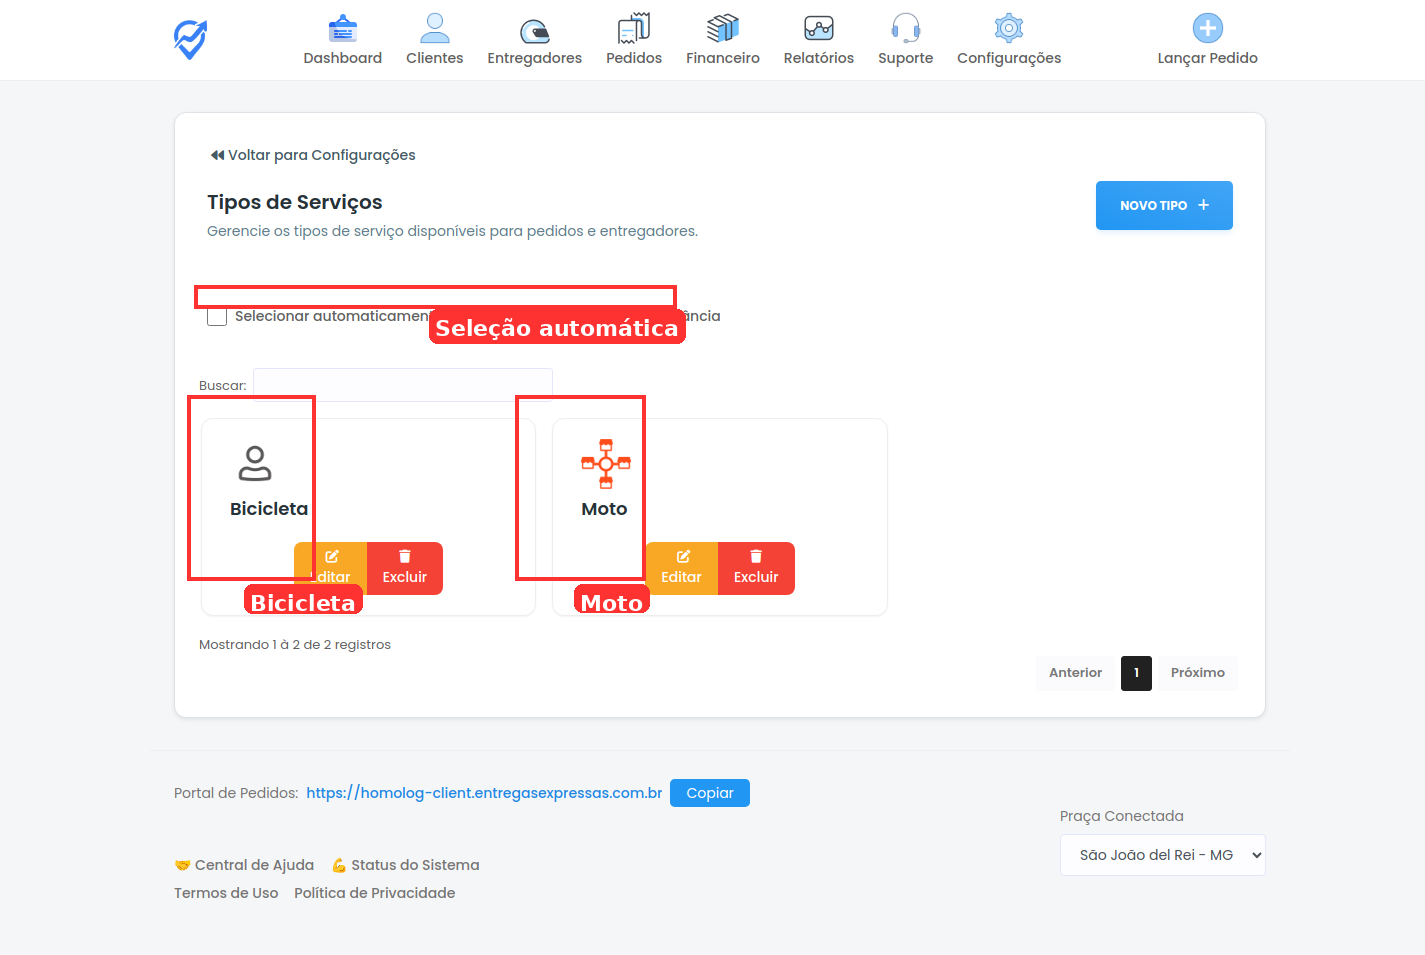The image size is (1425, 955).
Task: Expand the Praça Conectada dropdown
Action: pos(1162,855)
